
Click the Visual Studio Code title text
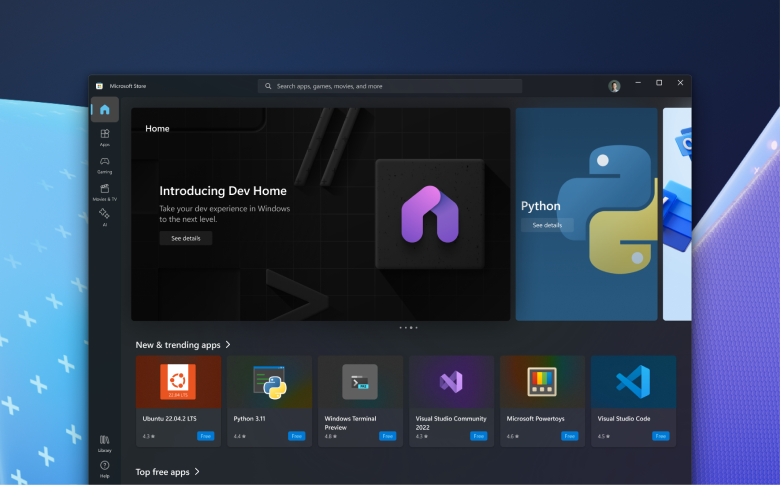[624, 419]
